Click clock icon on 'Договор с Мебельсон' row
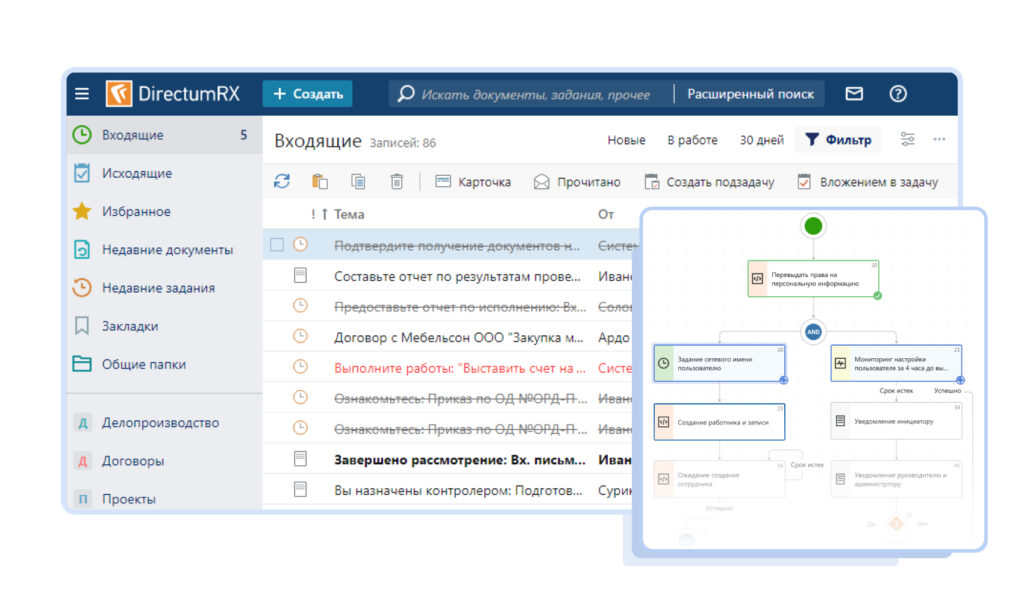The width and height of the screenshot is (1024, 616). click(x=300, y=336)
